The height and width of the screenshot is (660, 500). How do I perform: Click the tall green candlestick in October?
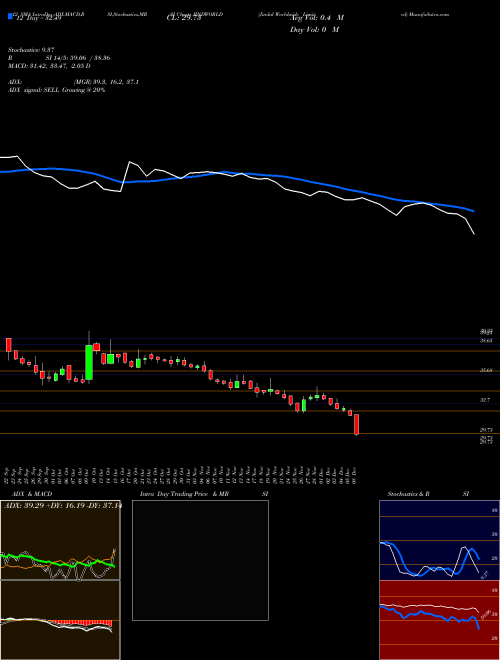click(89, 362)
